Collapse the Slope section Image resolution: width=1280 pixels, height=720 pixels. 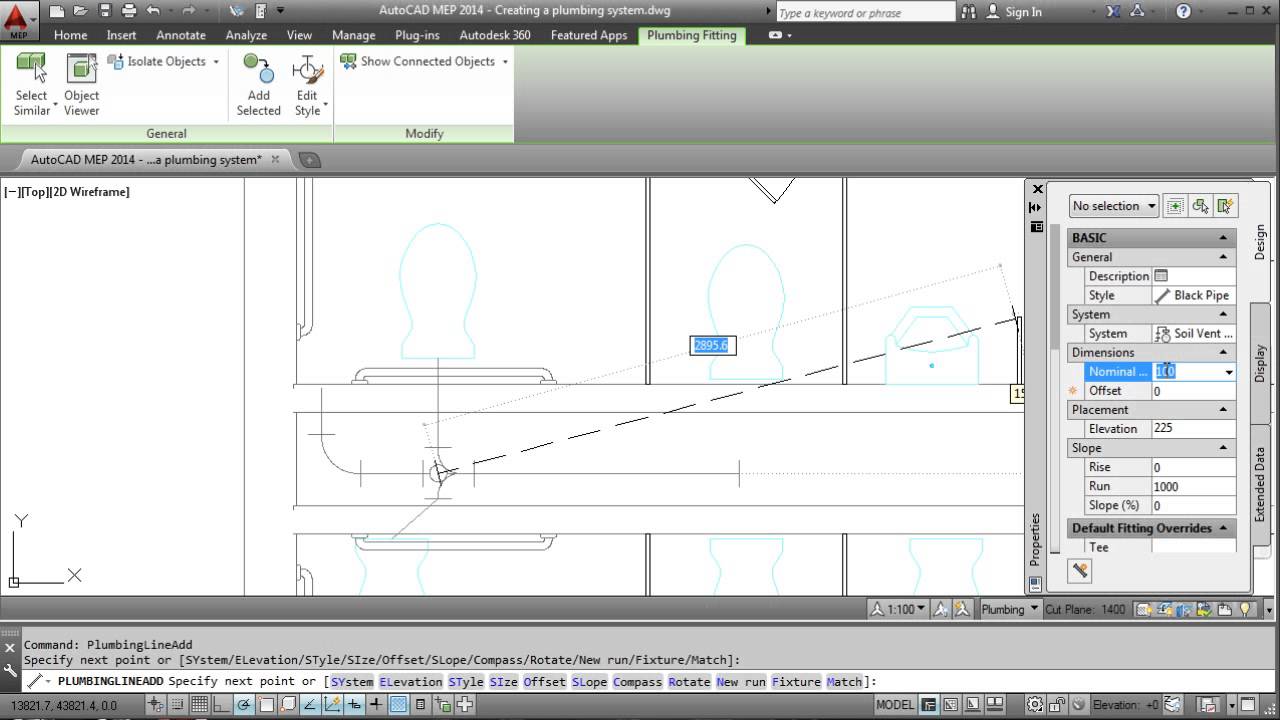pyautogui.click(x=1223, y=448)
